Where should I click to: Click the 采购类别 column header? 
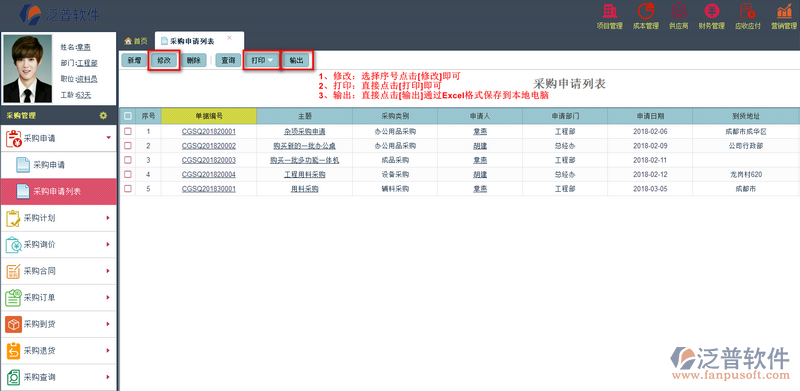(395, 116)
